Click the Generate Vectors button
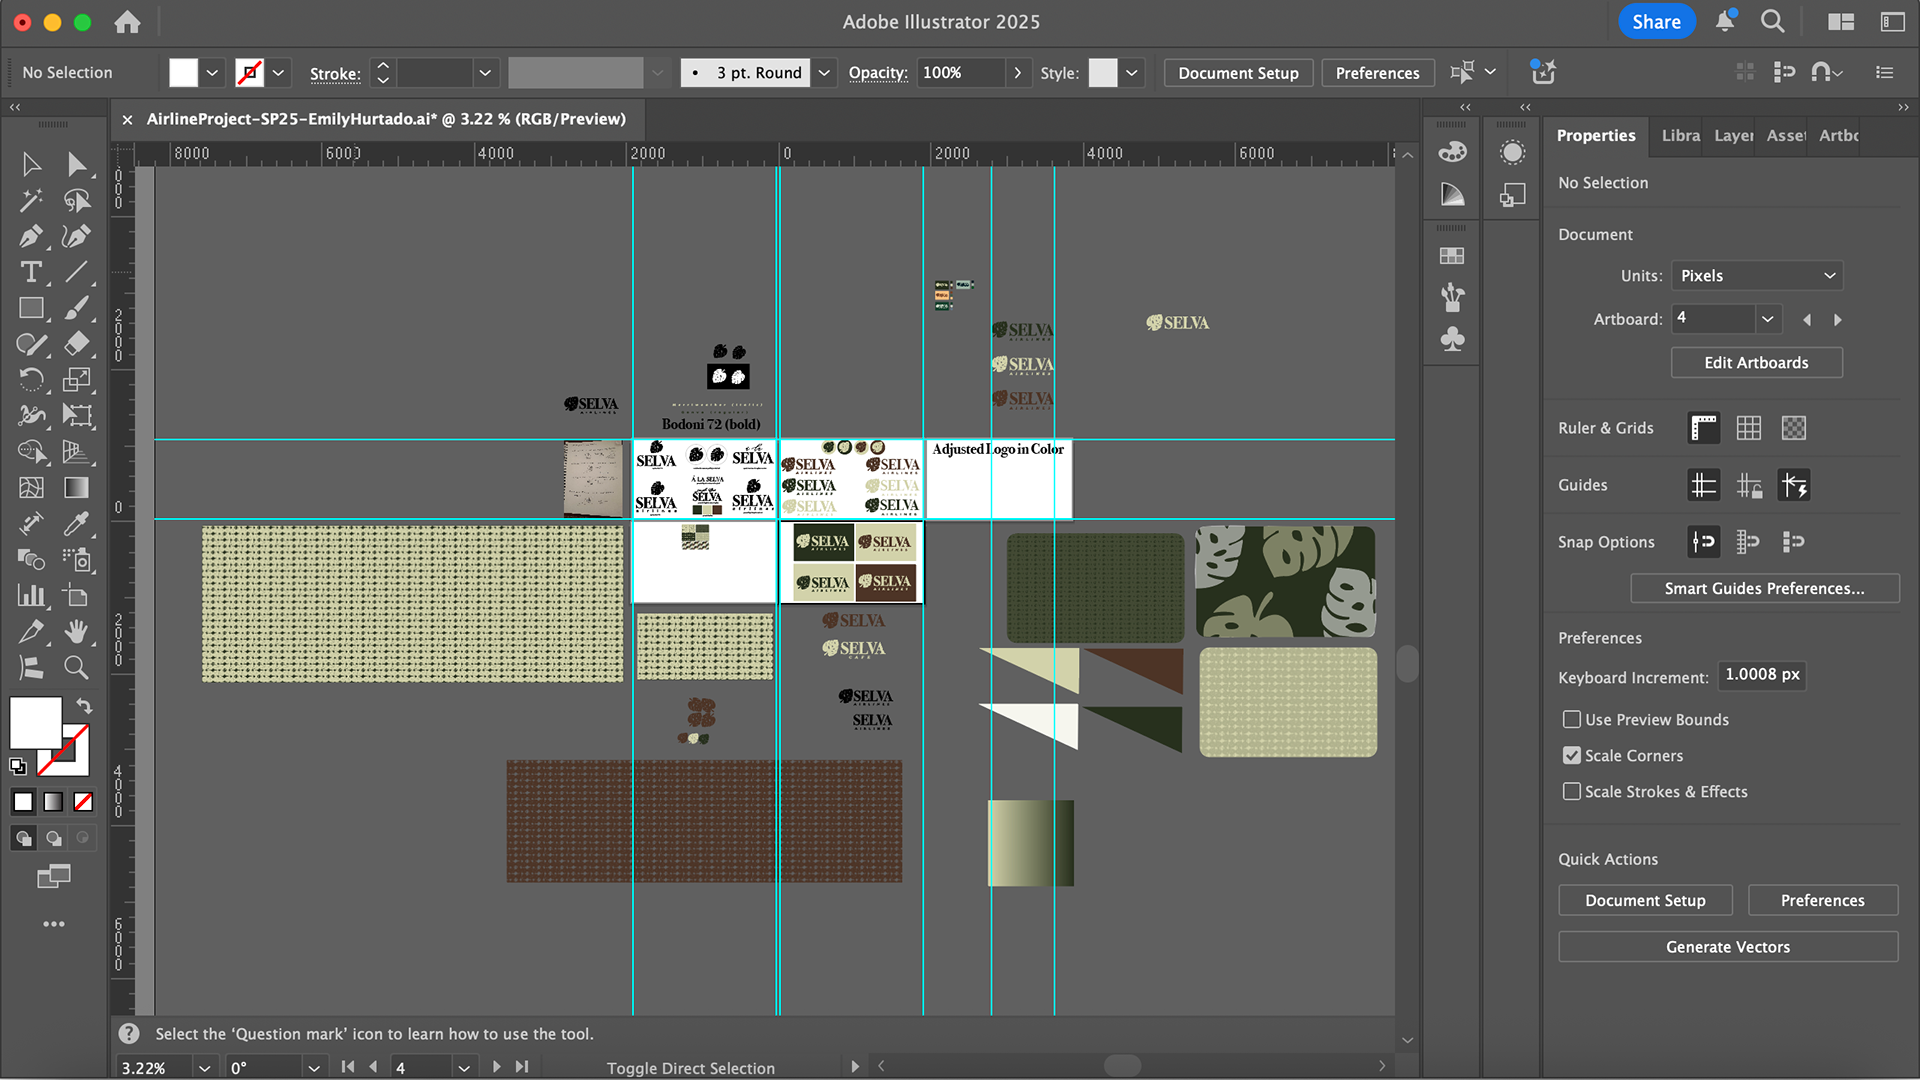Viewport: 1920px width, 1080px height. 1727,946
